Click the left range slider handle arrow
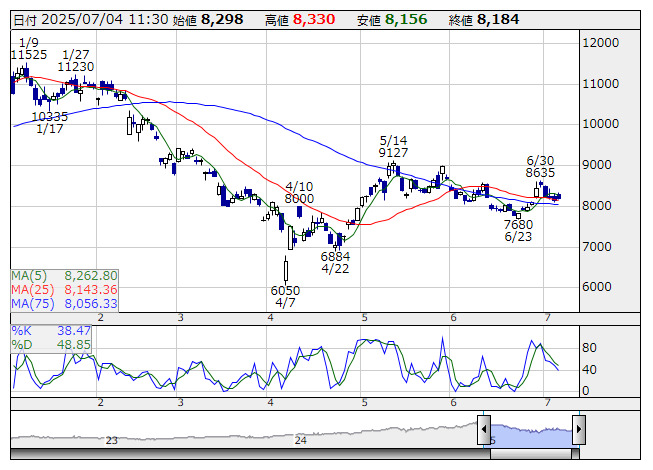Image resolution: width=653 pixels, height=470 pixels. point(484,429)
